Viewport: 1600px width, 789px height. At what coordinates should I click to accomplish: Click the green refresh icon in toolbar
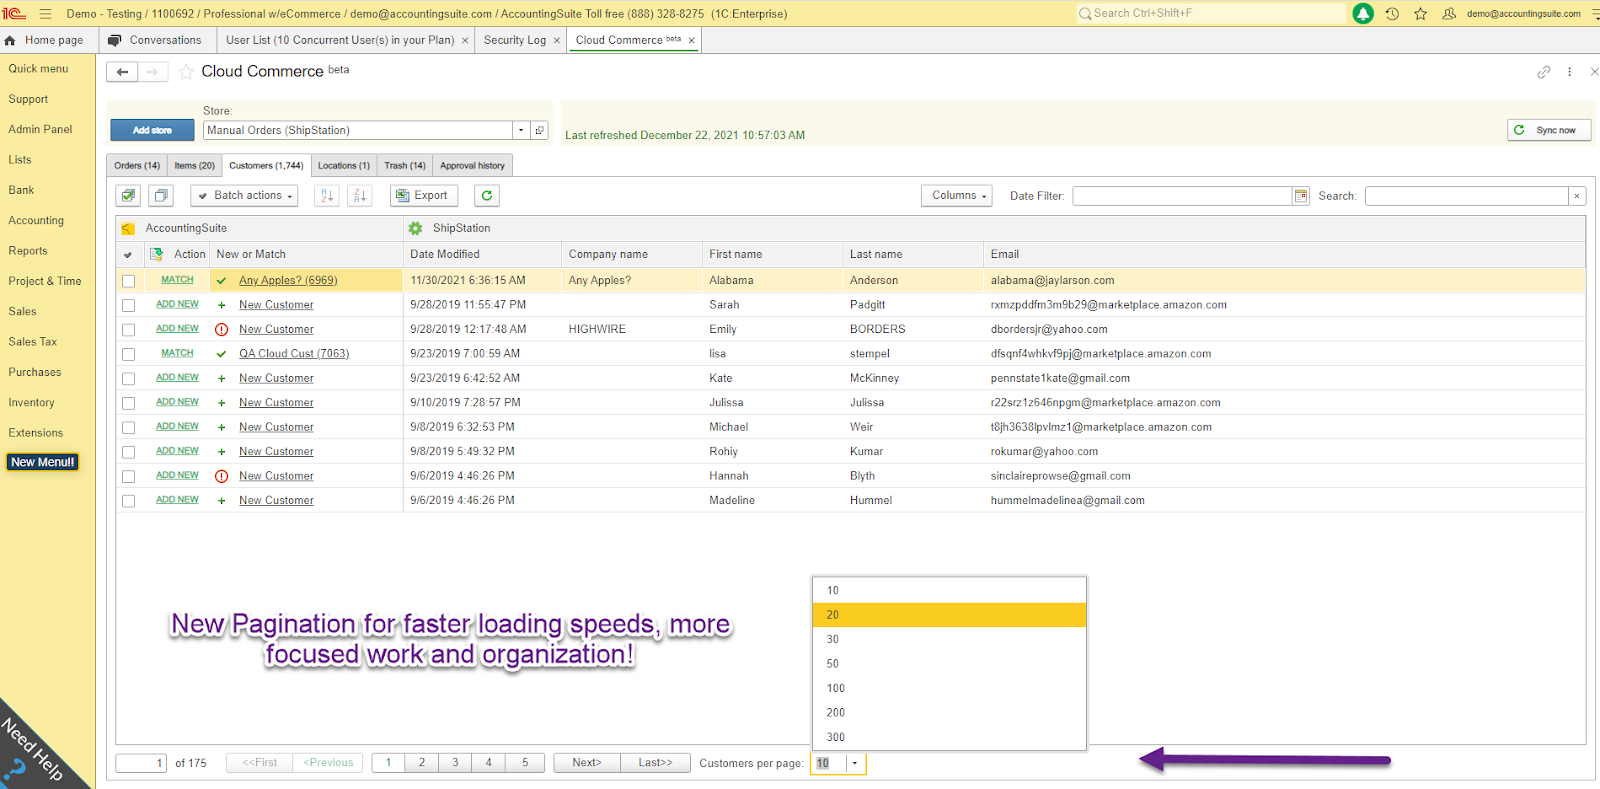[487, 196]
